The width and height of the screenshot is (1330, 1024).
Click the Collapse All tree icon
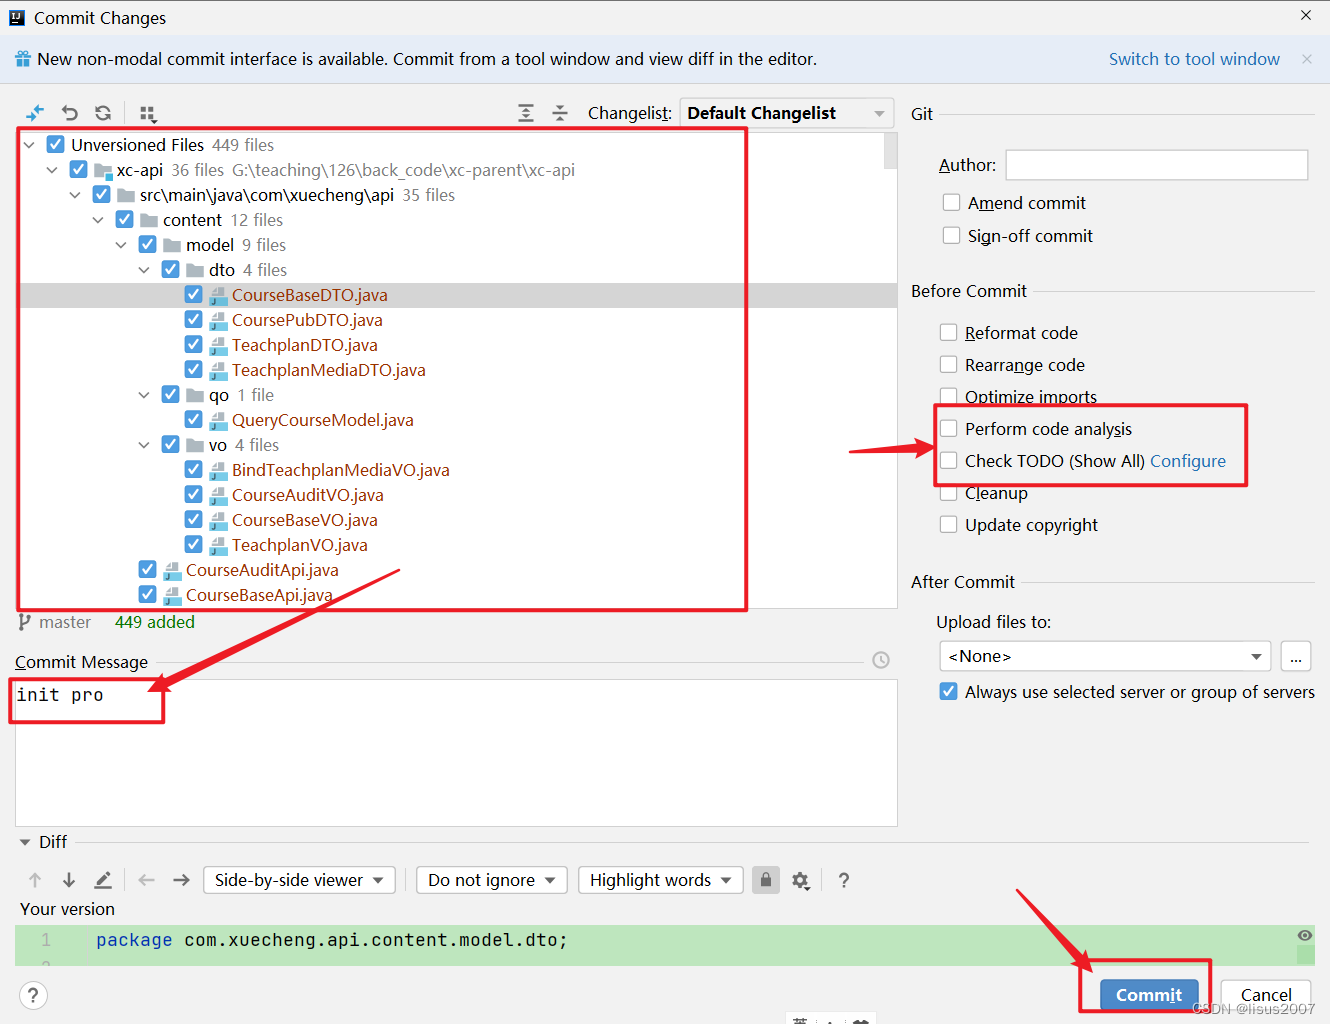pyautogui.click(x=560, y=113)
